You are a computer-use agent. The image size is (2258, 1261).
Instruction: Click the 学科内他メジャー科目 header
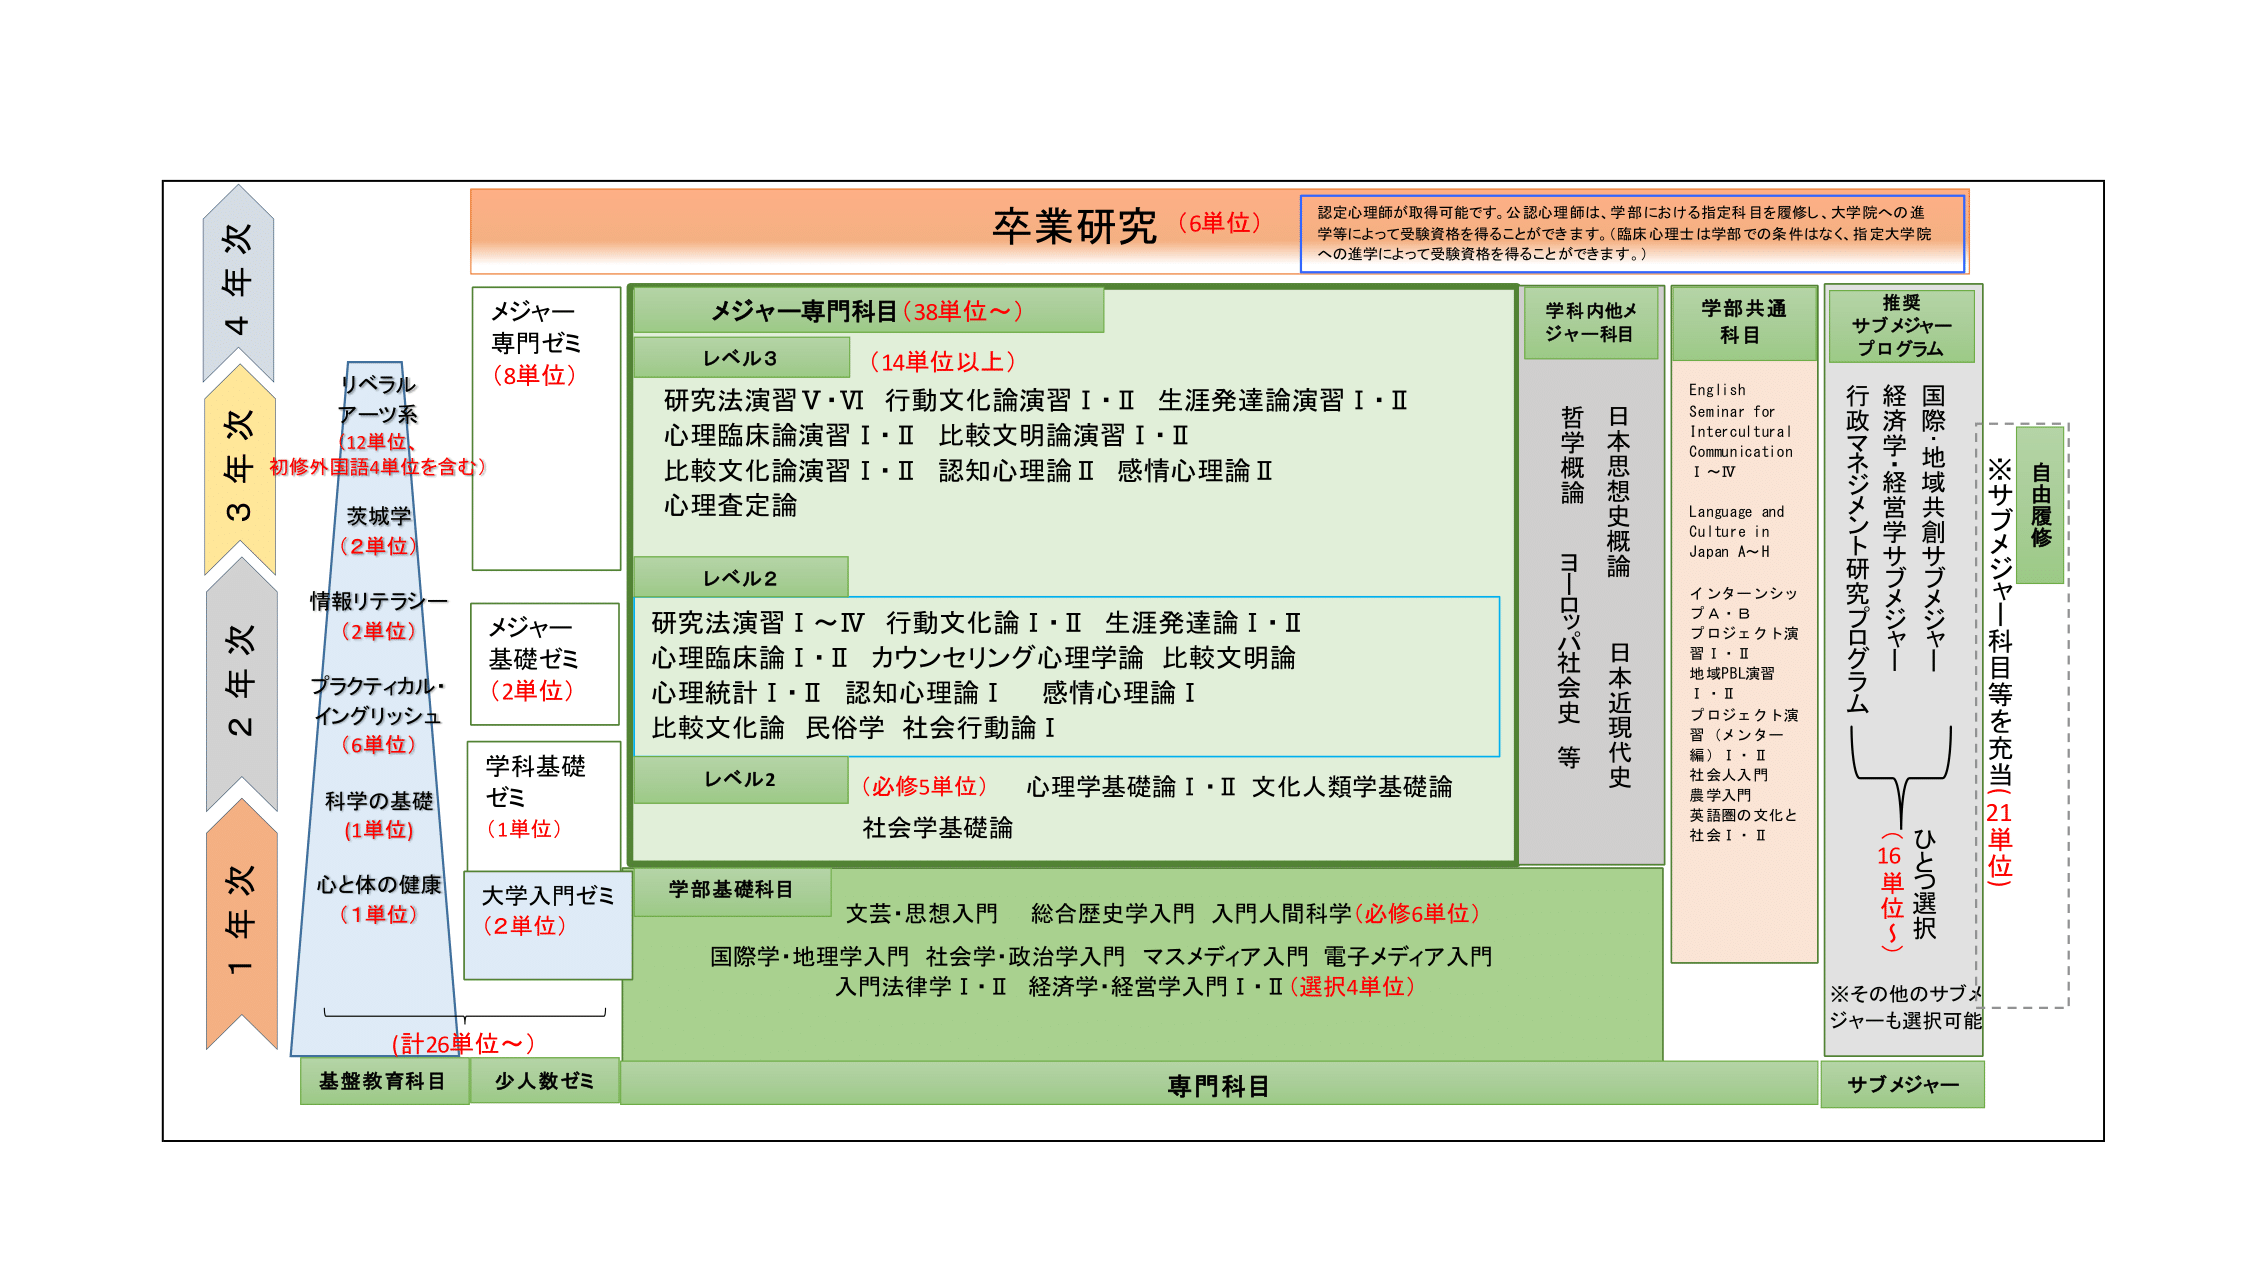point(1591,322)
